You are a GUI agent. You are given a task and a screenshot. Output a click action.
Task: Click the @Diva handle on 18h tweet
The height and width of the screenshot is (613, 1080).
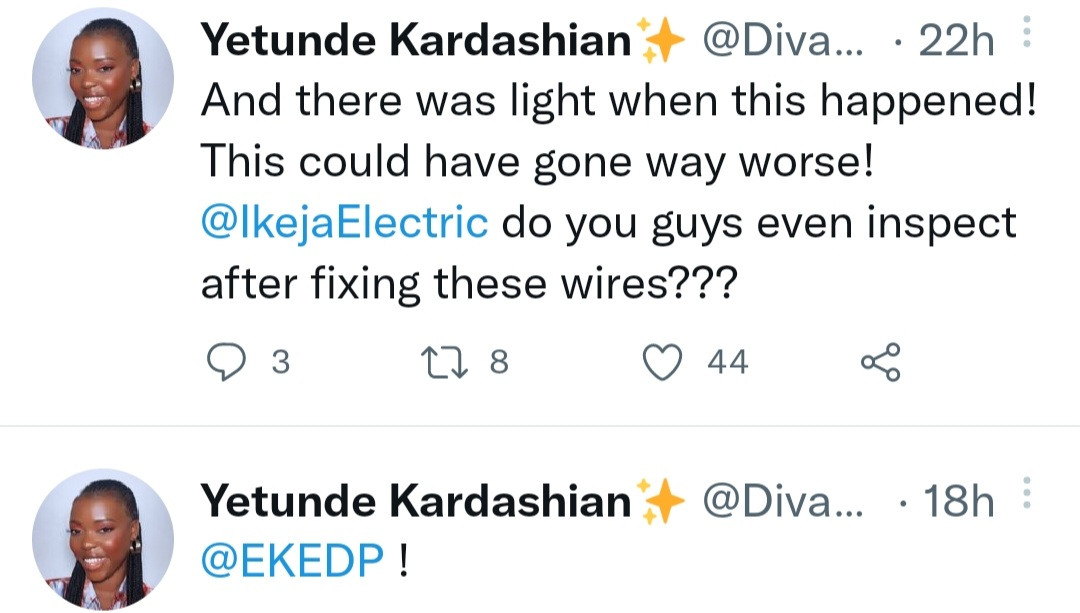(779, 501)
